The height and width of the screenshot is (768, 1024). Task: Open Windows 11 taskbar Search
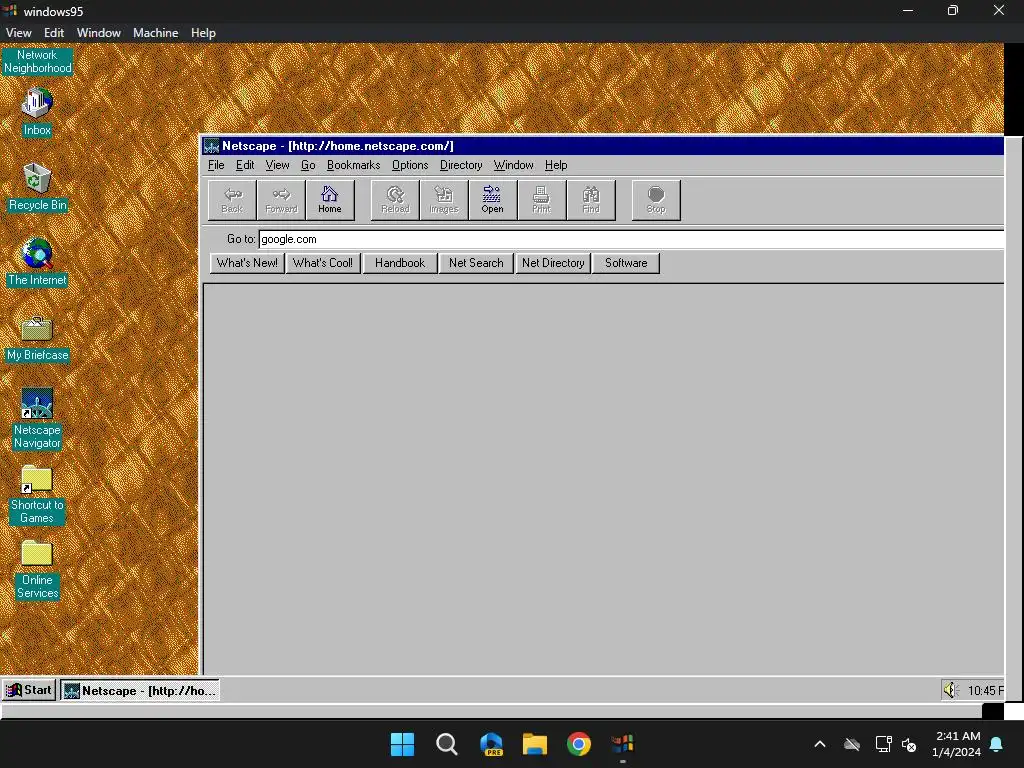[447, 744]
